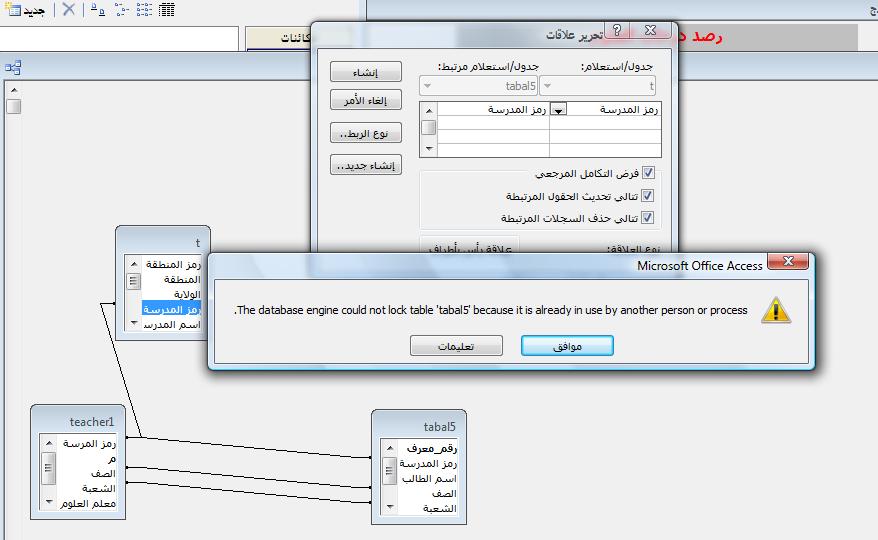878x540 pixels.
Task: Click the warning icon in the error dialog
Action: point(776,310)
